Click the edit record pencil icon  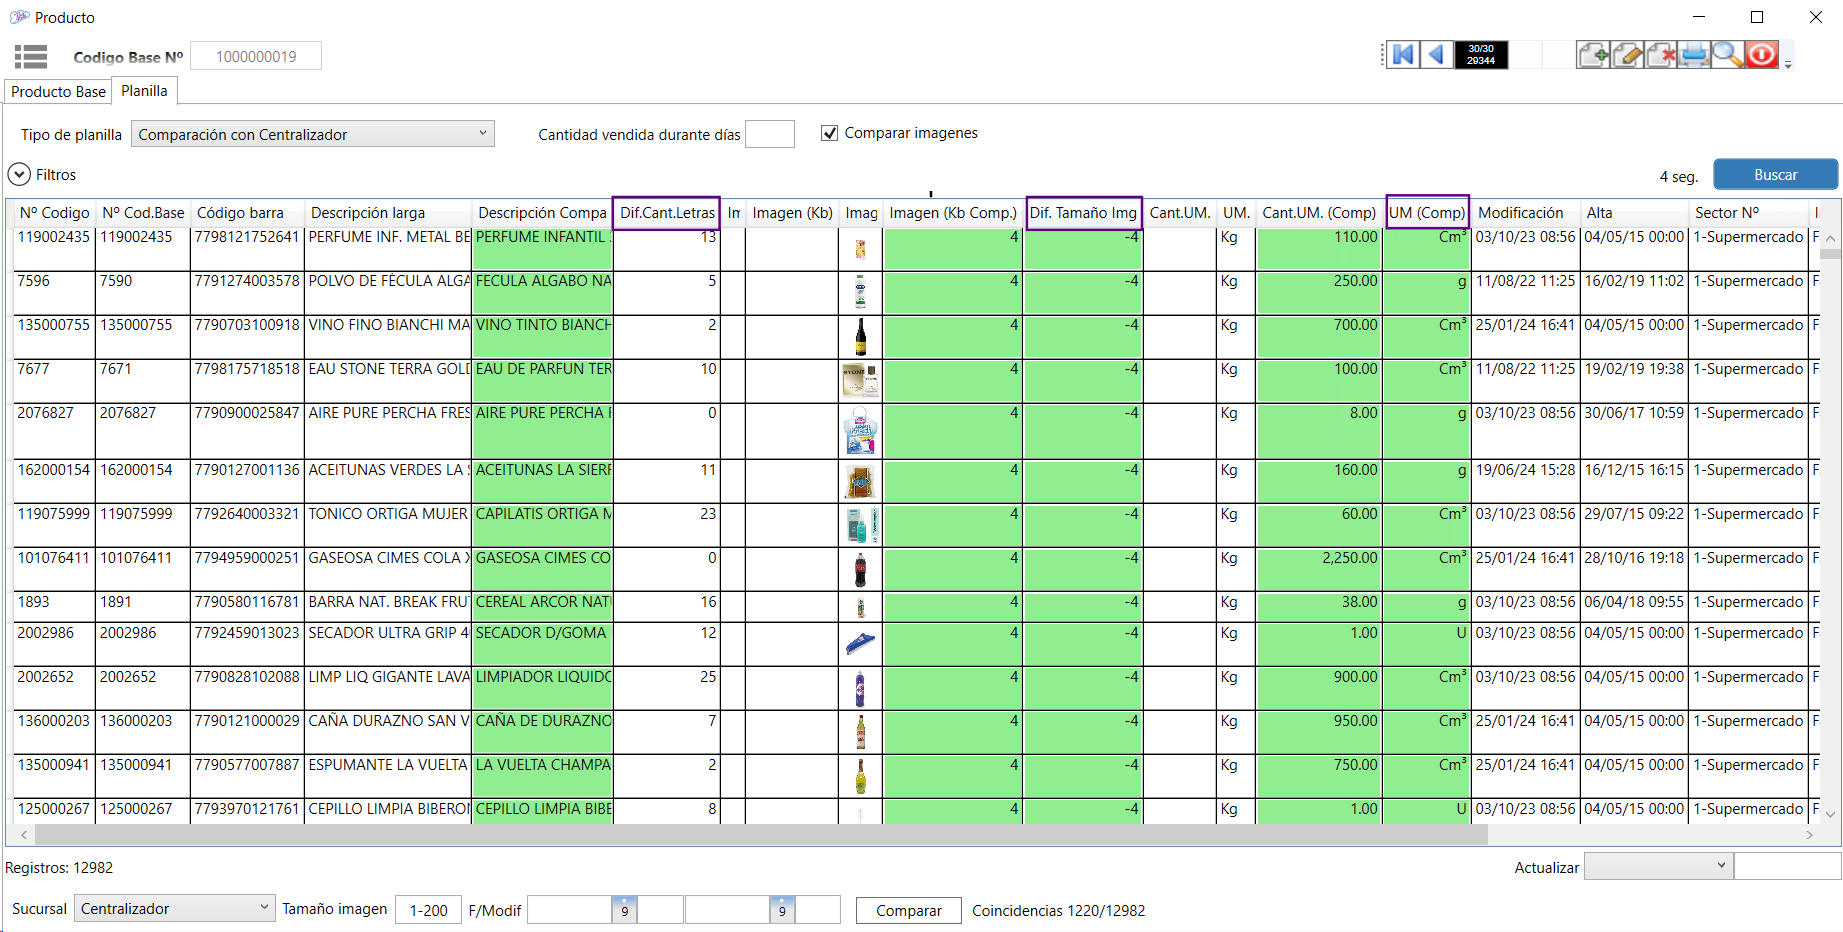coord(1627,55)
